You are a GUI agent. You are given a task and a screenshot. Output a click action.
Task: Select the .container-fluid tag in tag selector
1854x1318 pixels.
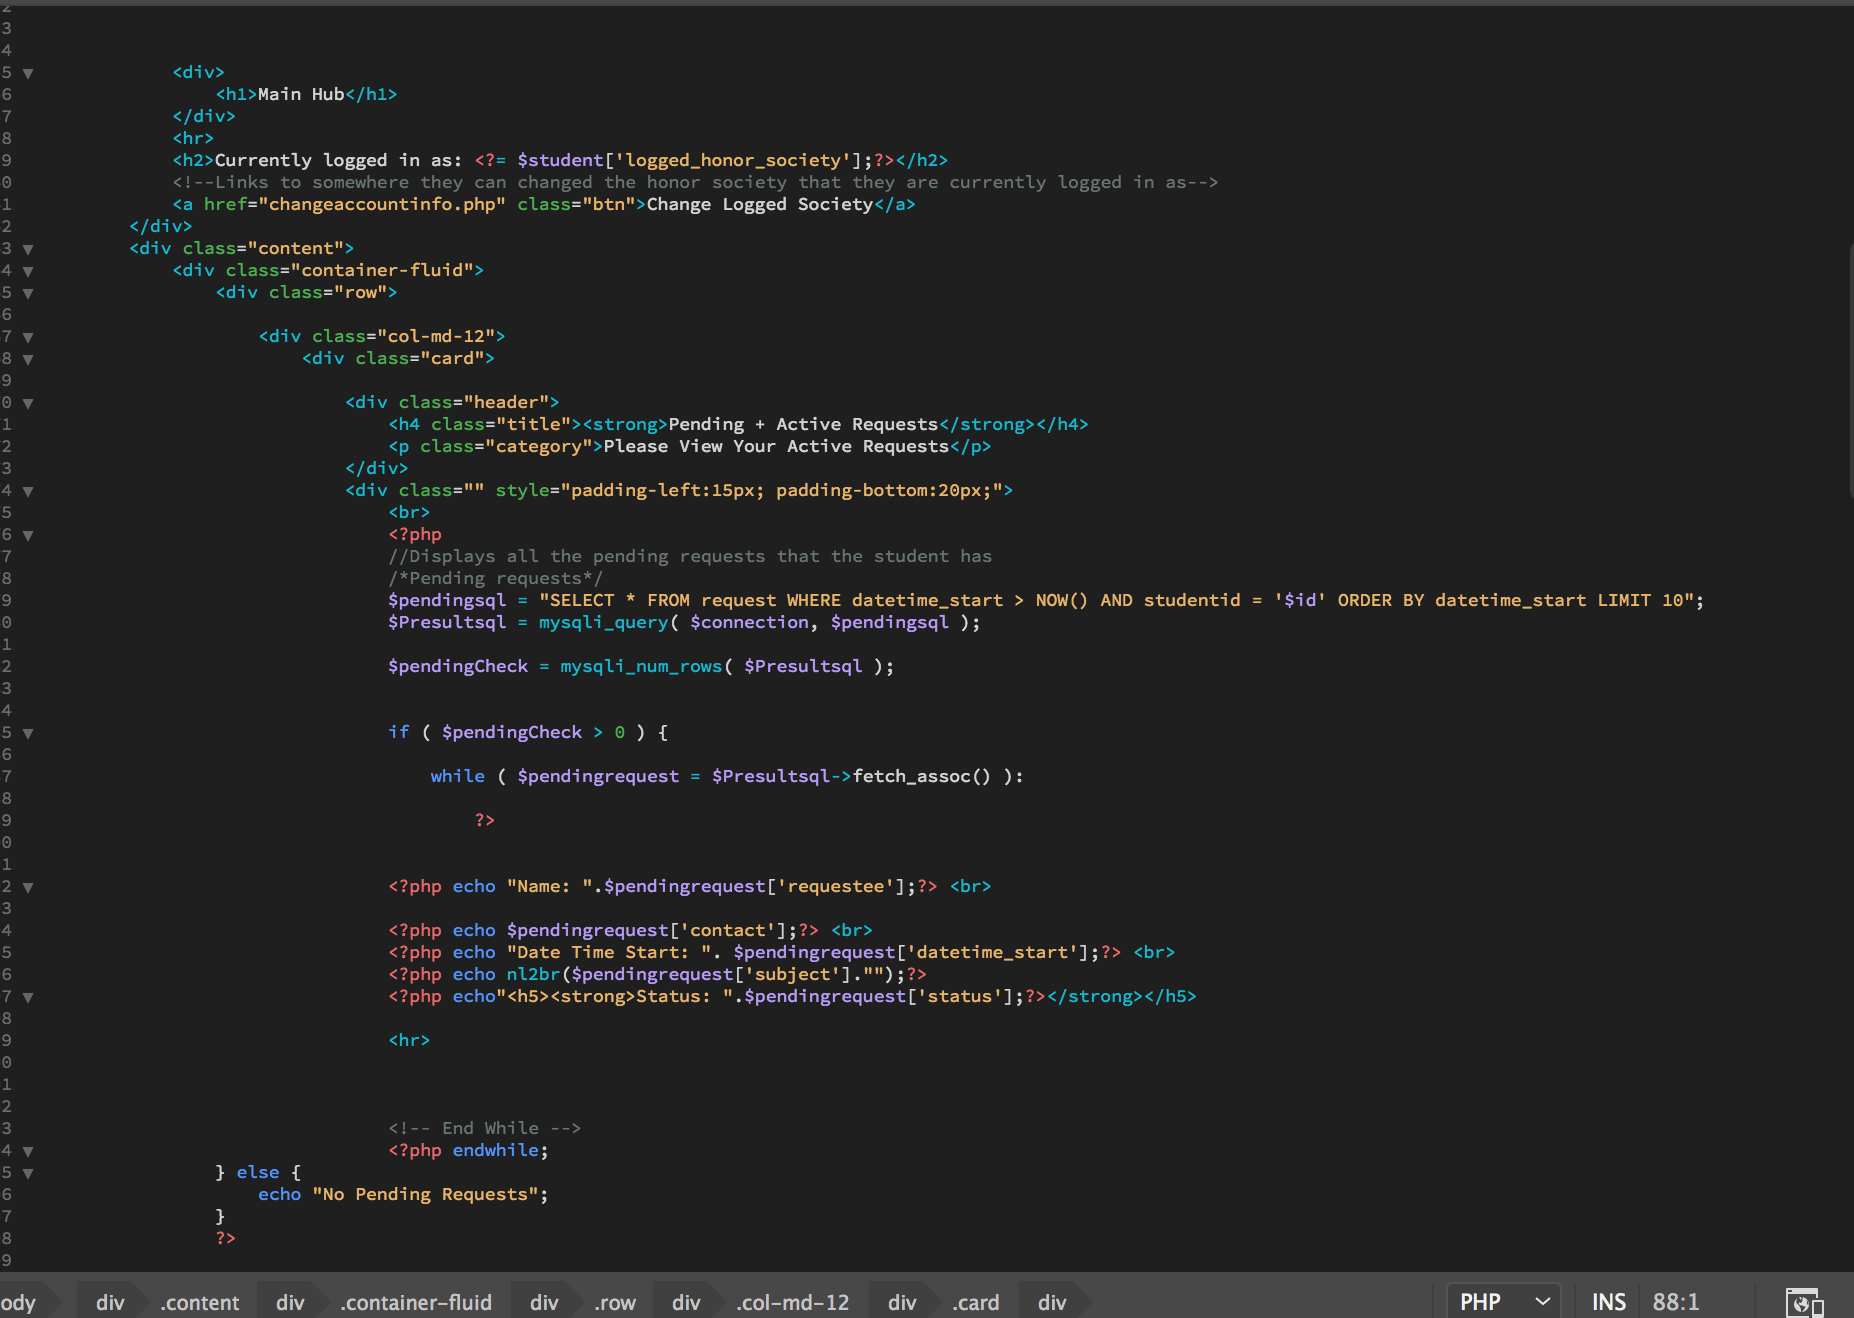(416, 1302)
